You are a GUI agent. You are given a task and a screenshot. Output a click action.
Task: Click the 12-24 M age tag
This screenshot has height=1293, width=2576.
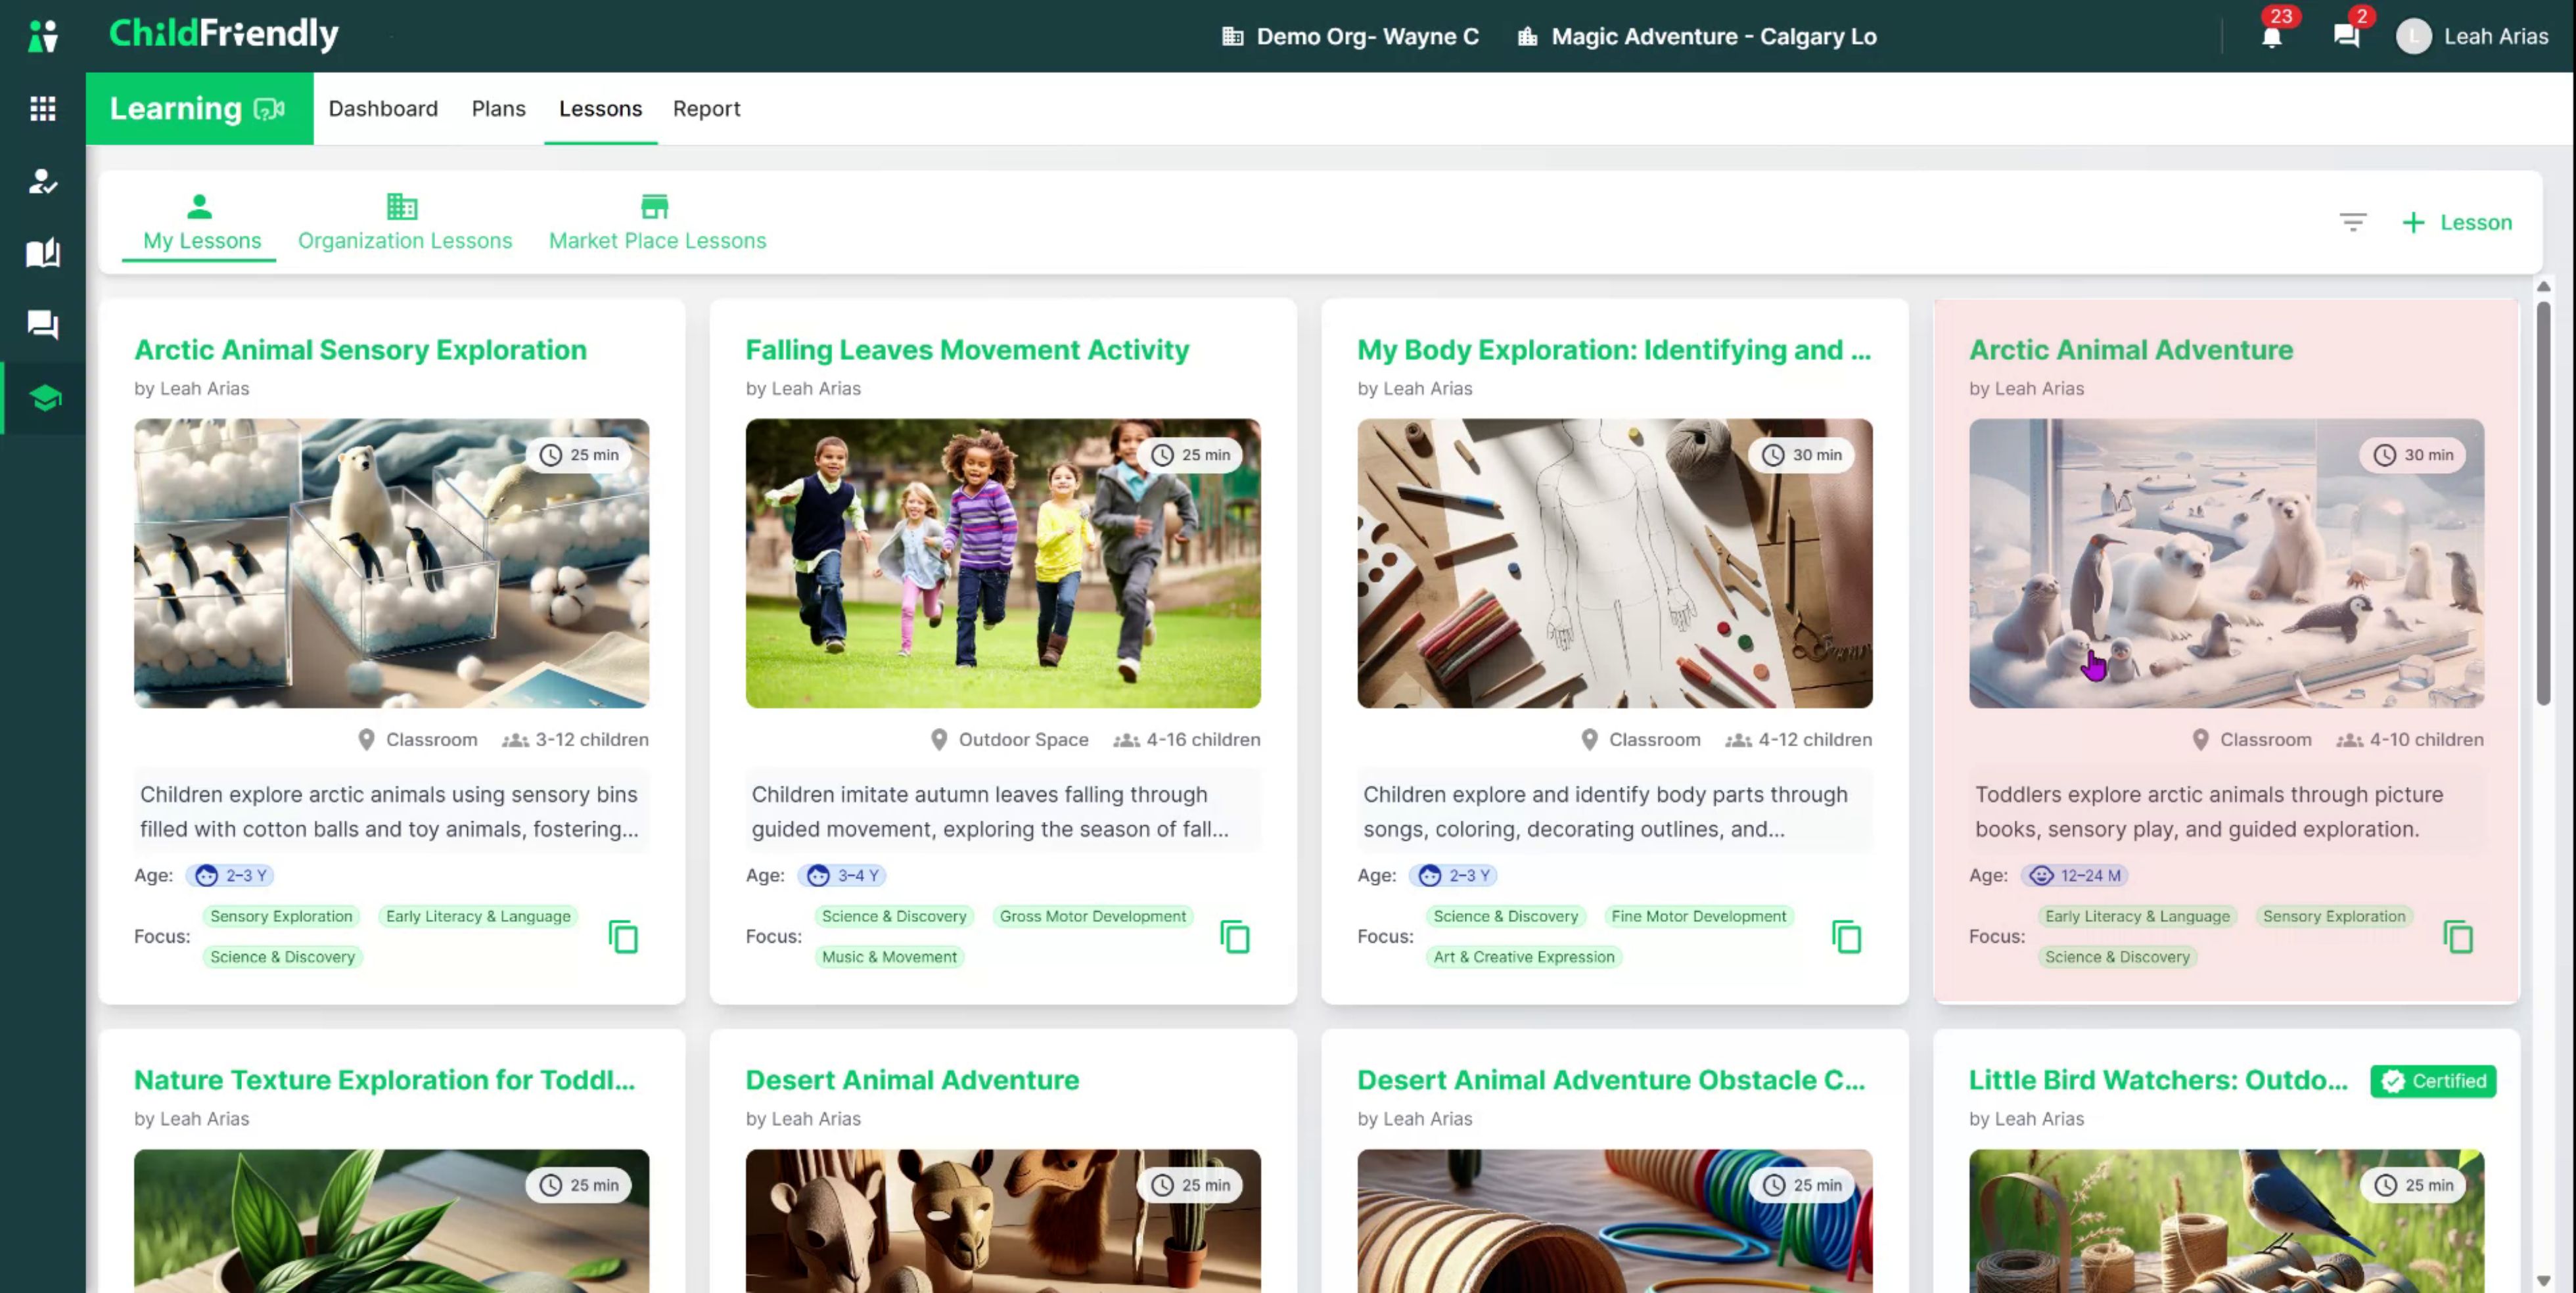[x=2074, y=876]
